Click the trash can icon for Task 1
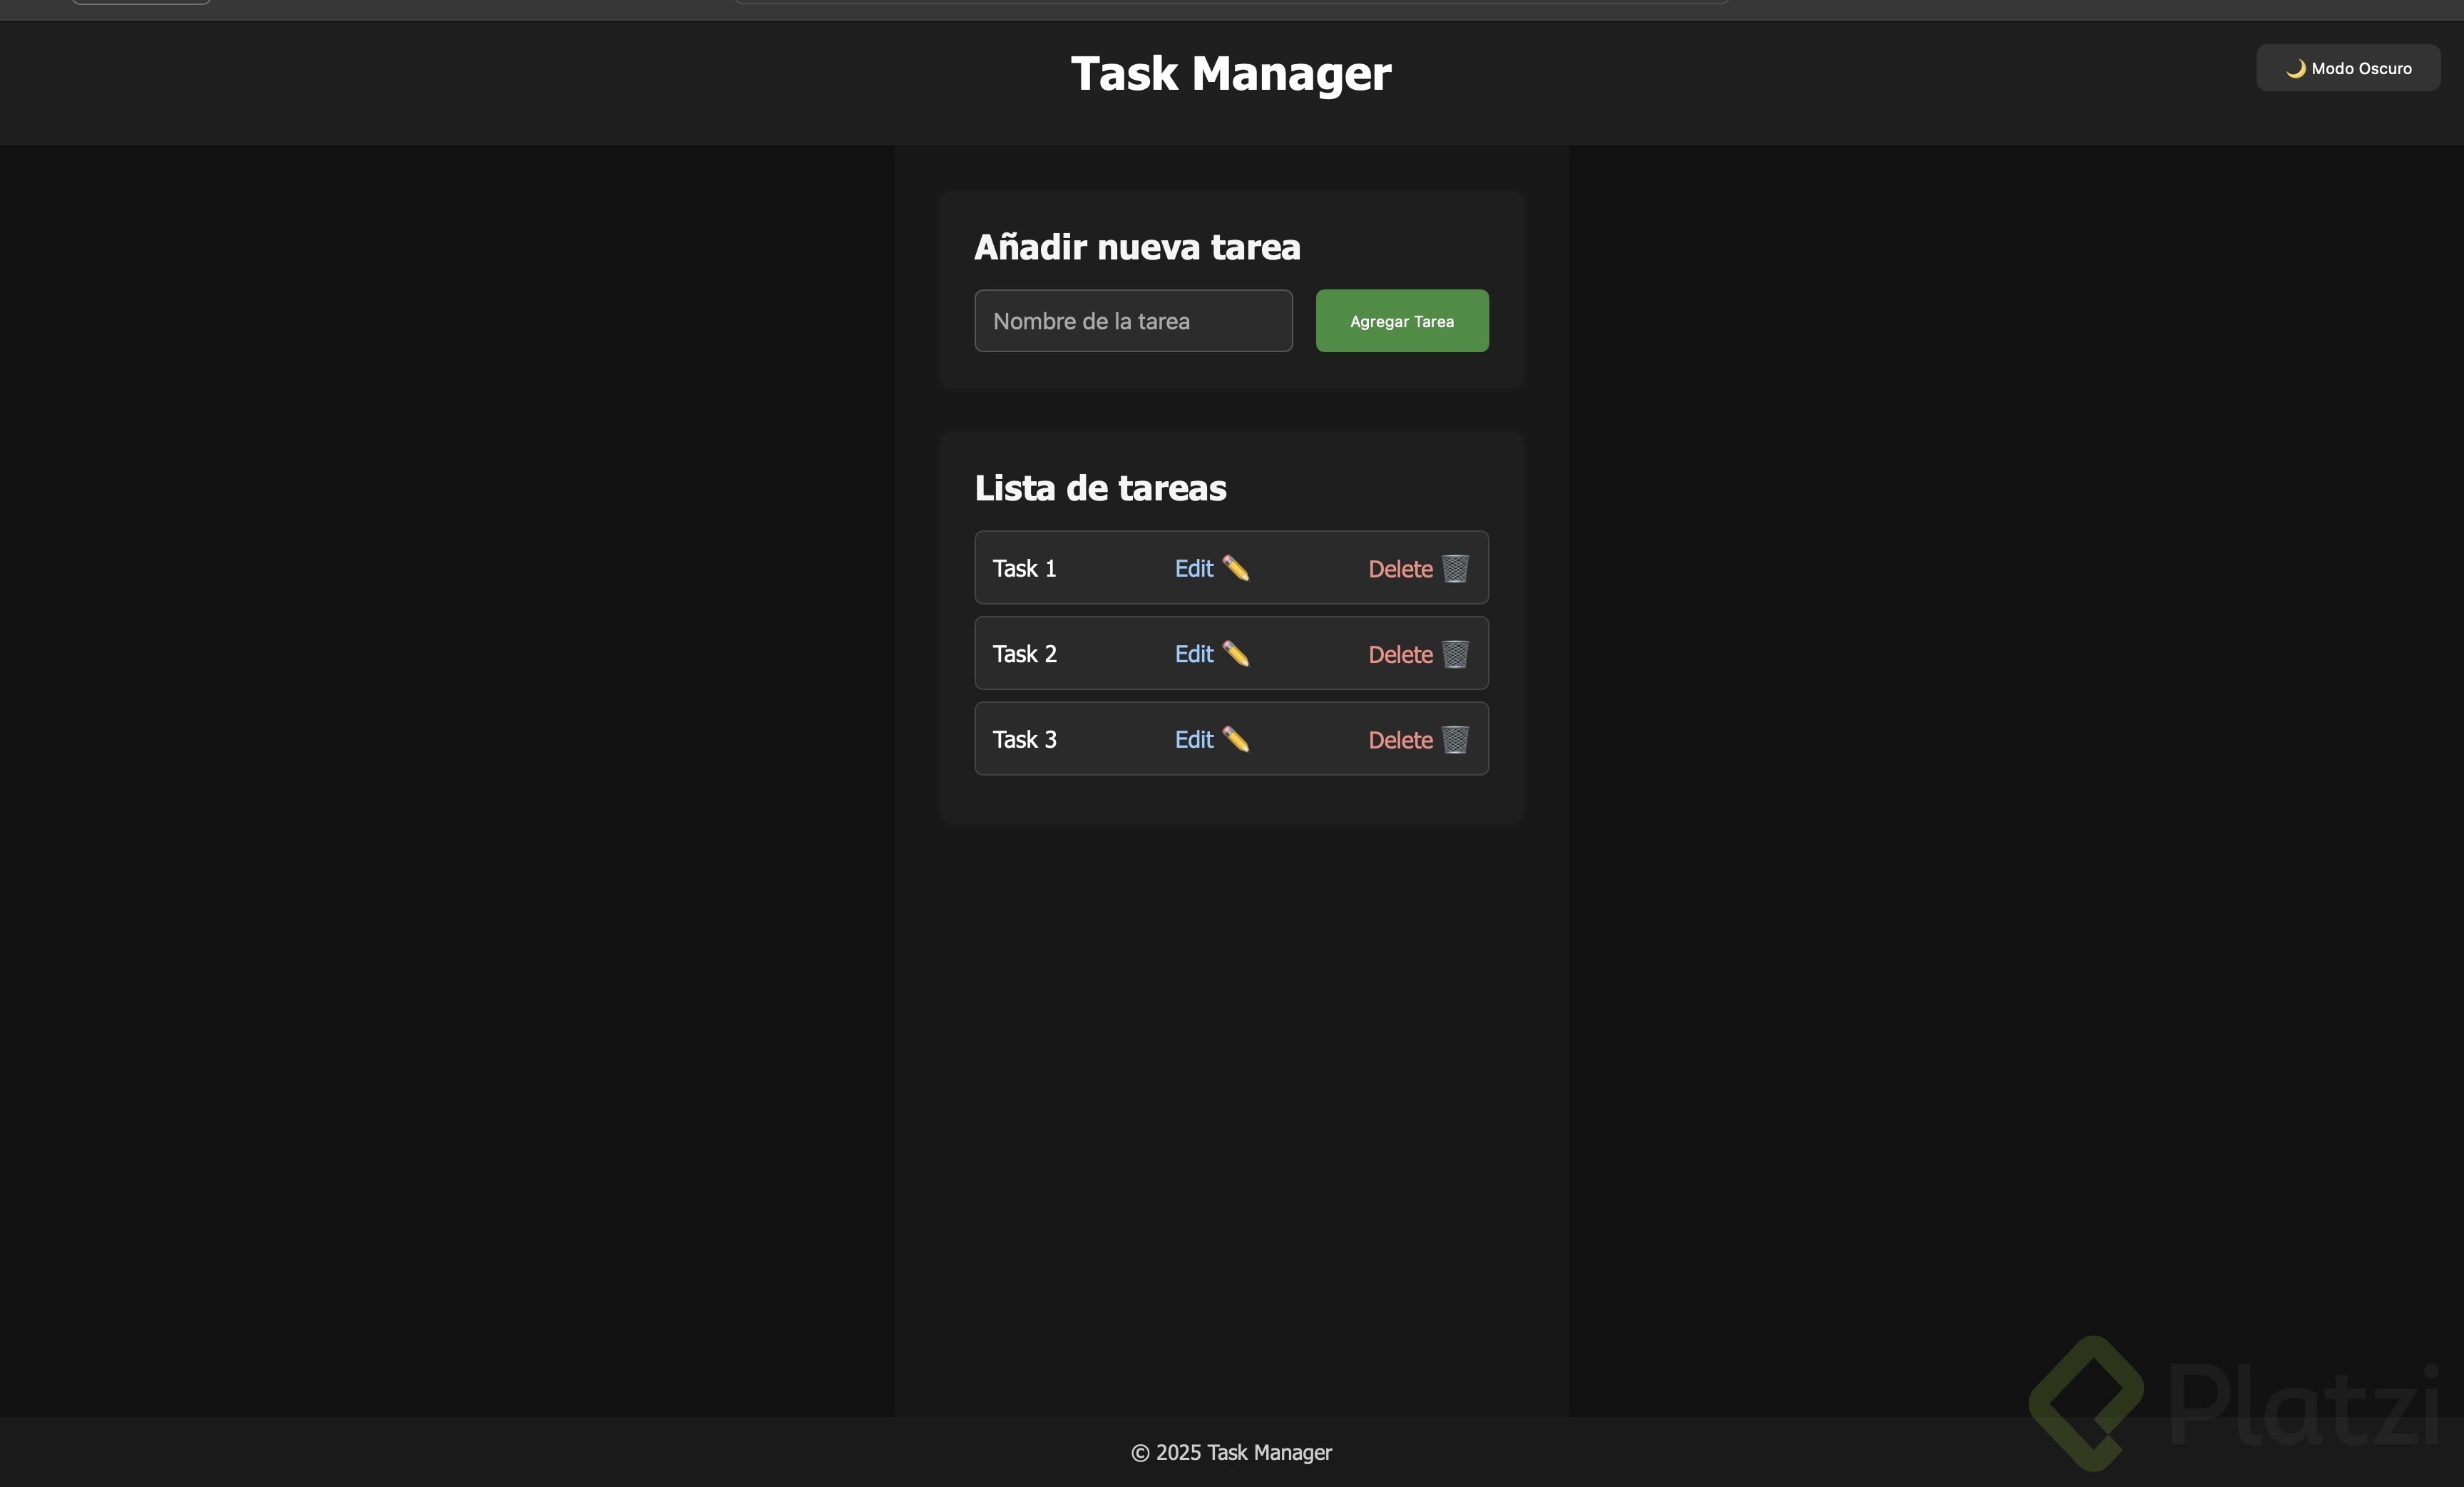 point(1455,568)
